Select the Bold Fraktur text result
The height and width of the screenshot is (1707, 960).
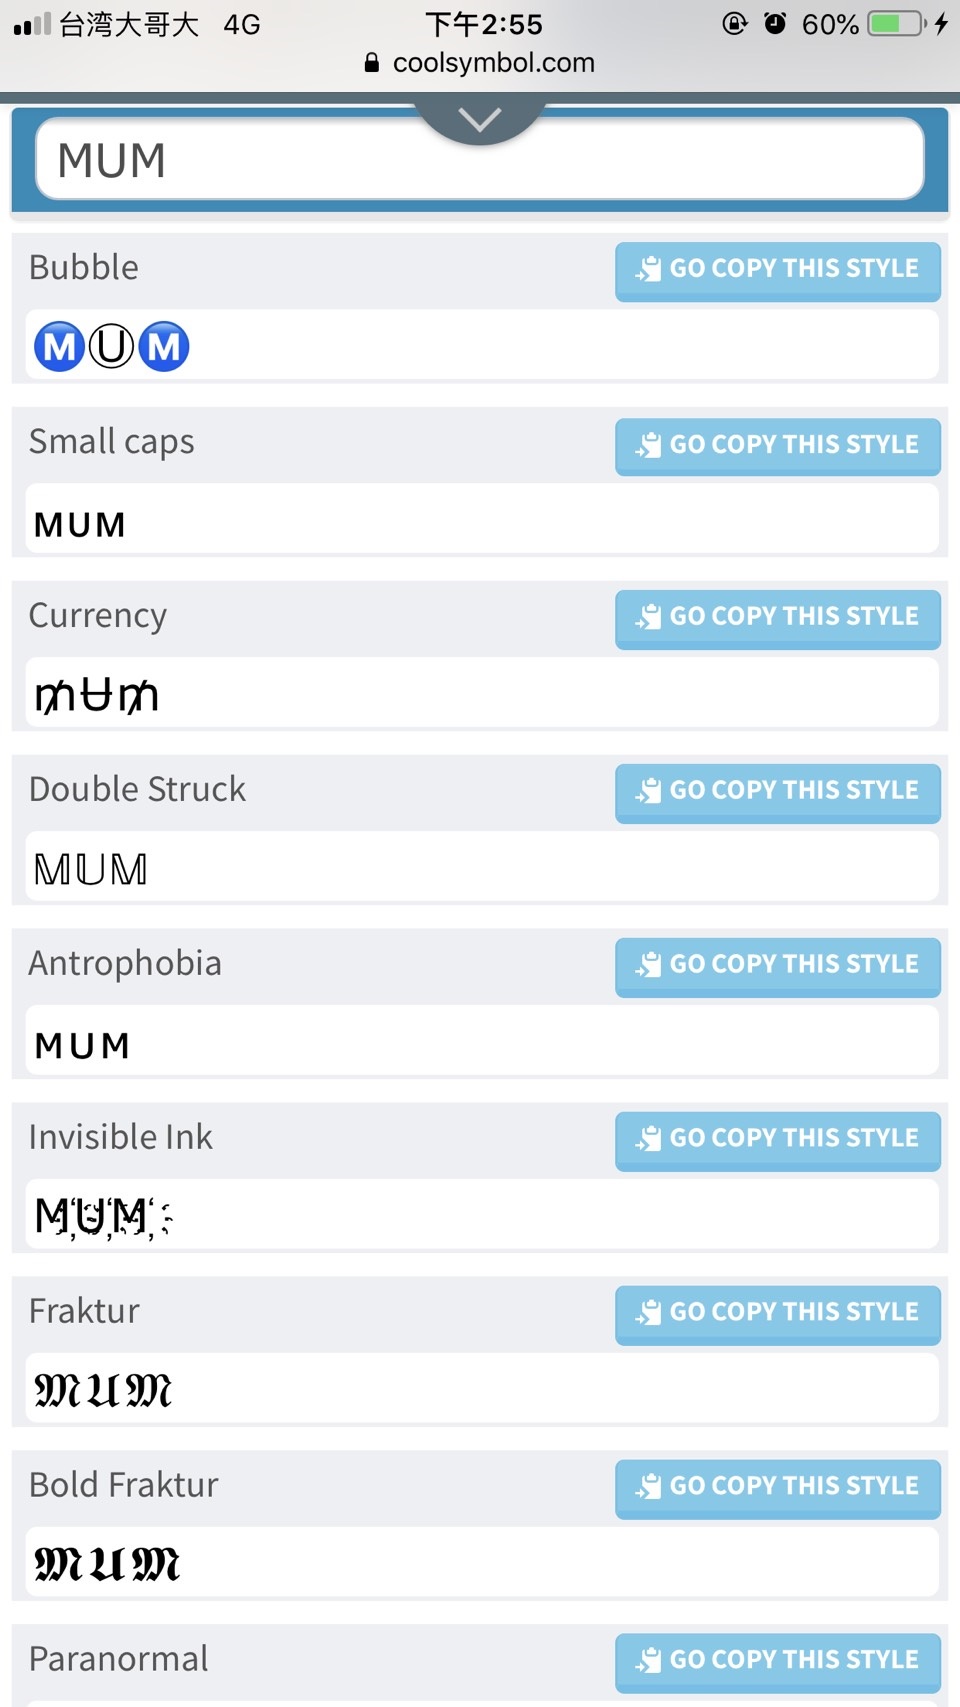tap(107, 1564)
